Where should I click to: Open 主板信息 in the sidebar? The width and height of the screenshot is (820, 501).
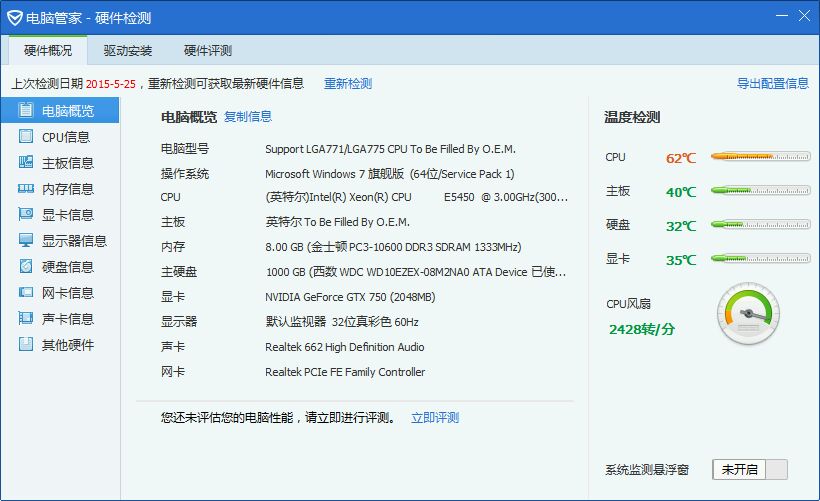click(x=60, y=163)
